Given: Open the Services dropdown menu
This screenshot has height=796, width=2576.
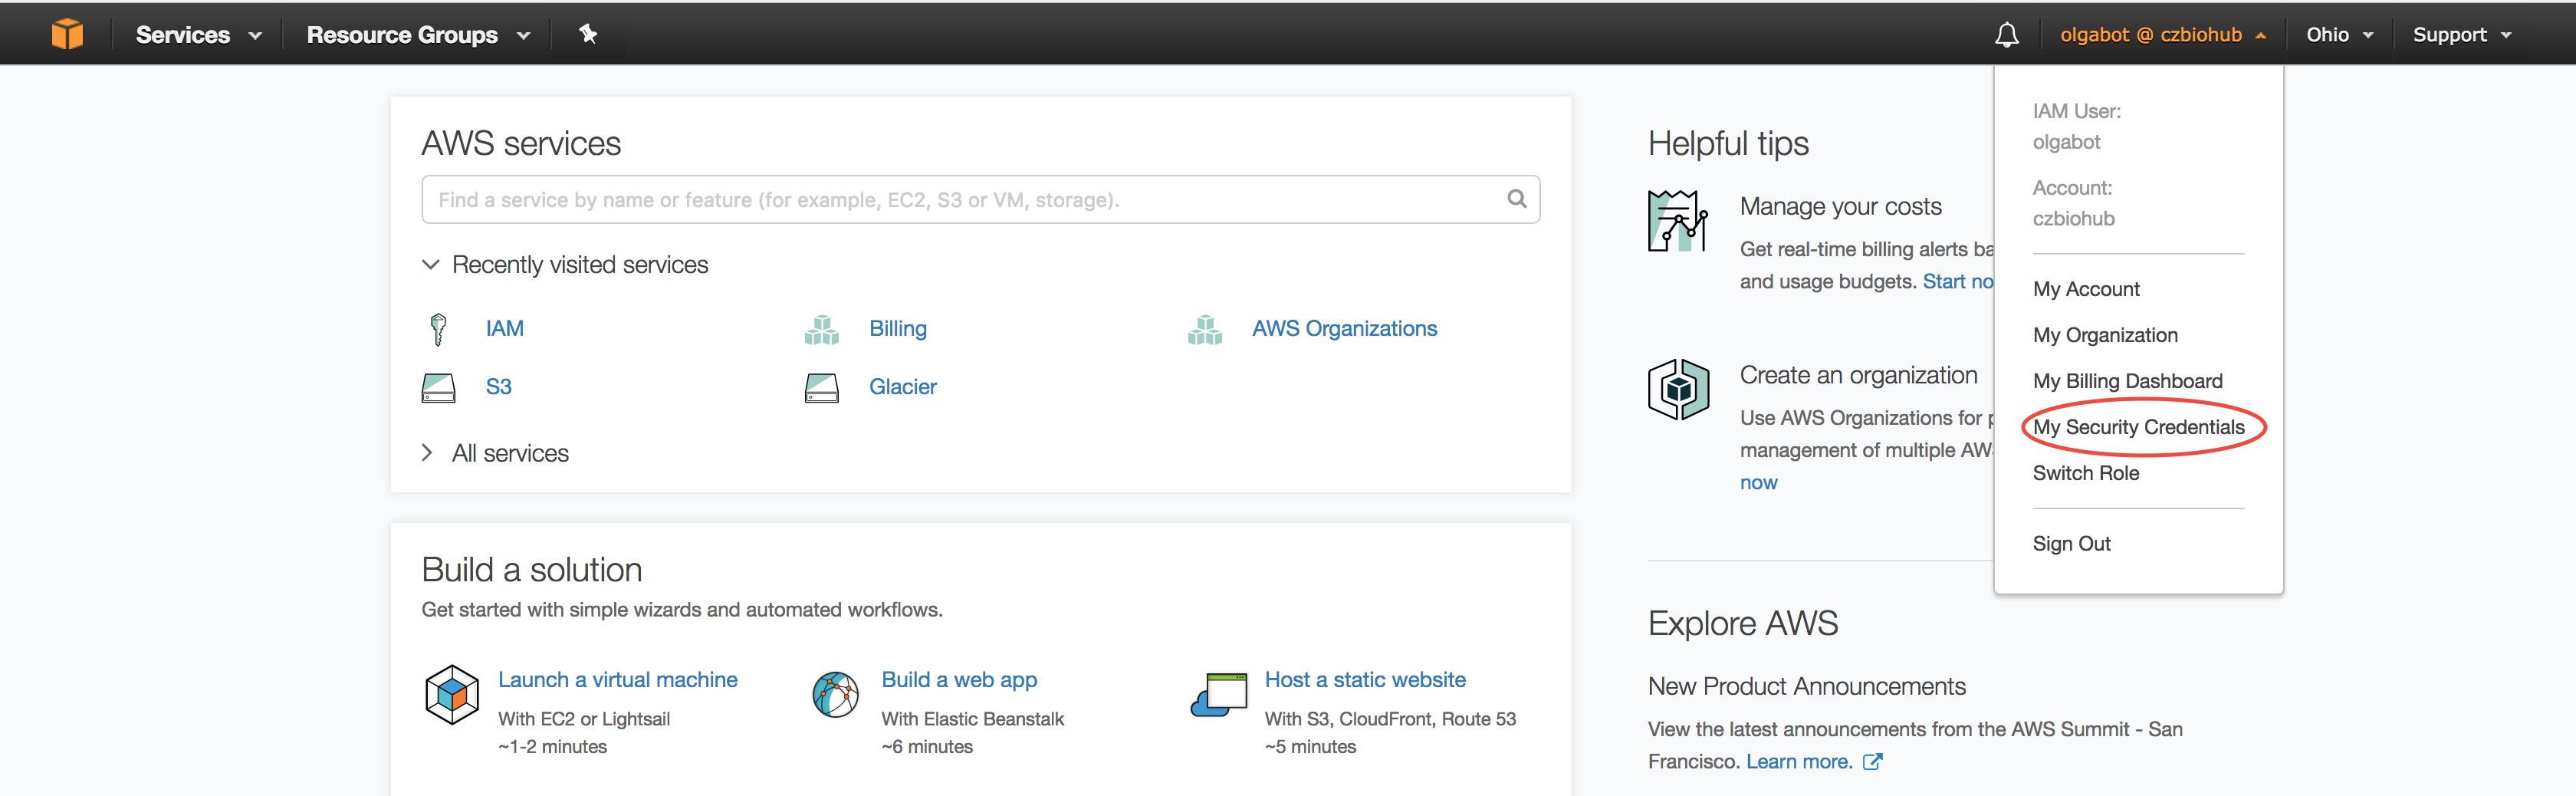Looking at the screenshot, I should click(198, 35).
